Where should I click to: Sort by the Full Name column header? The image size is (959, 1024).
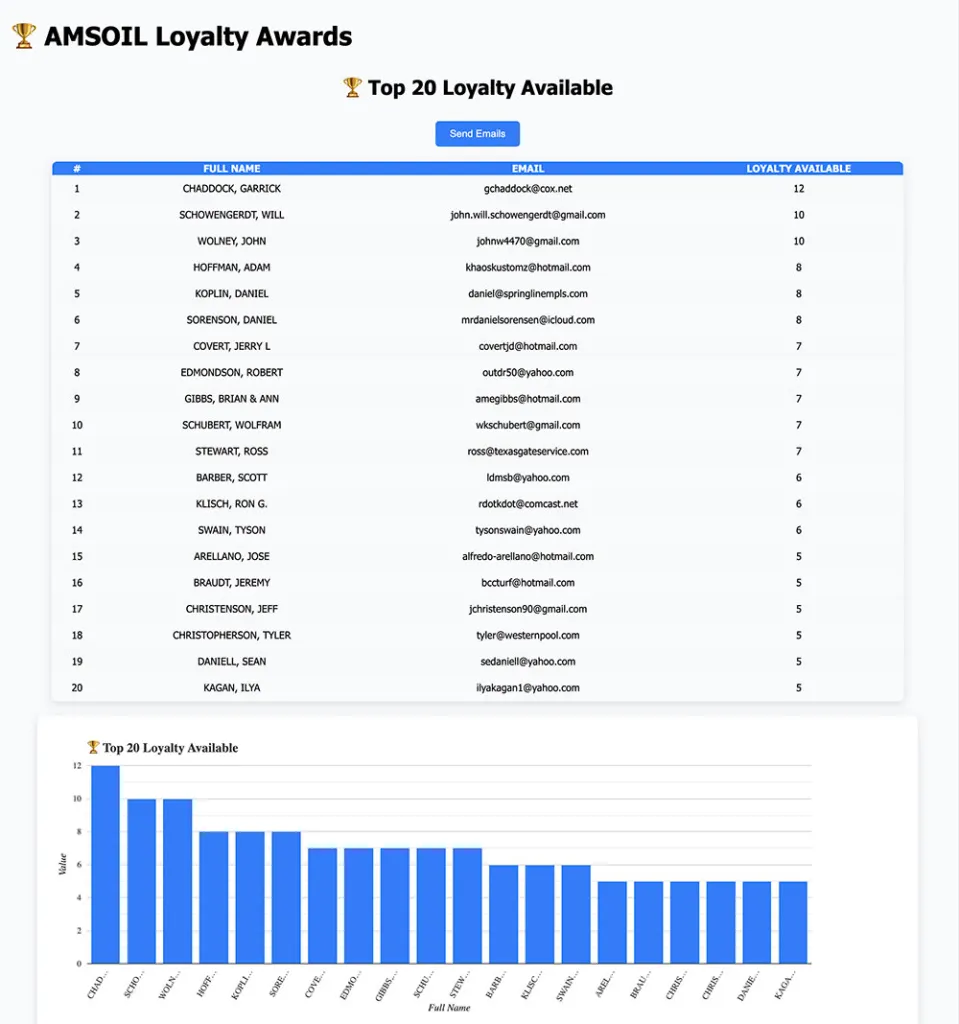click(x=231, y=169)
